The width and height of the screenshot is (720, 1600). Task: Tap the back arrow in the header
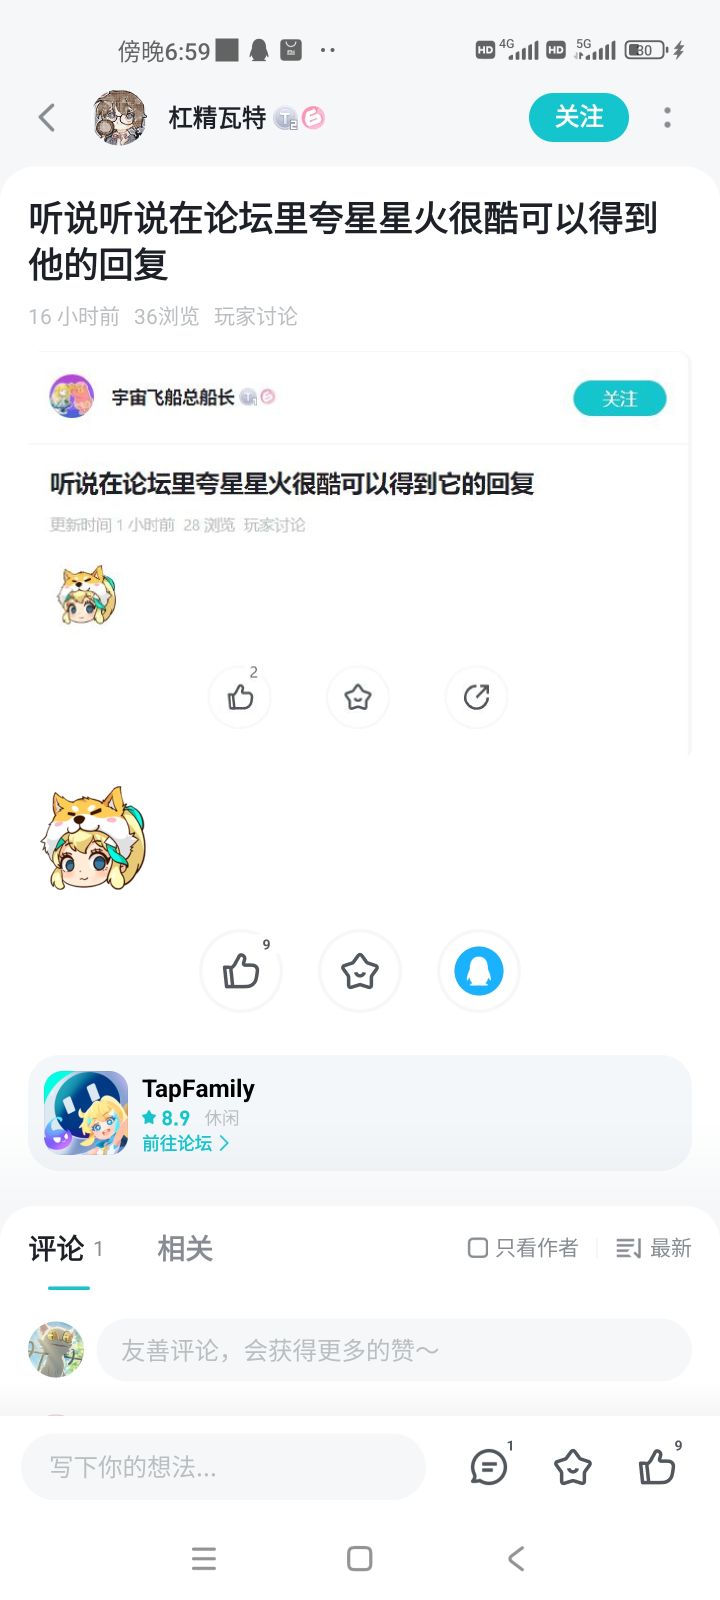[46, 117]
